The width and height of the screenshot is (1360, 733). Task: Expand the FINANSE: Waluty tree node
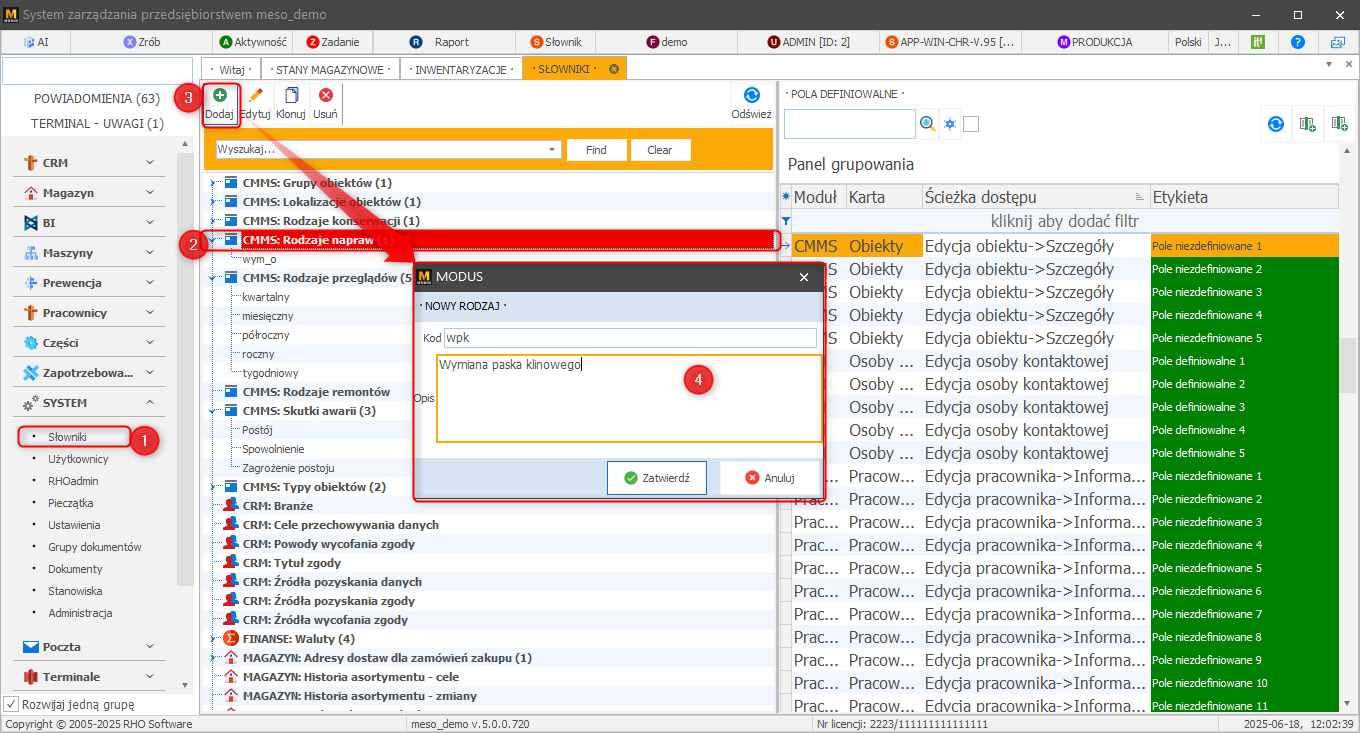click(212, 639)
